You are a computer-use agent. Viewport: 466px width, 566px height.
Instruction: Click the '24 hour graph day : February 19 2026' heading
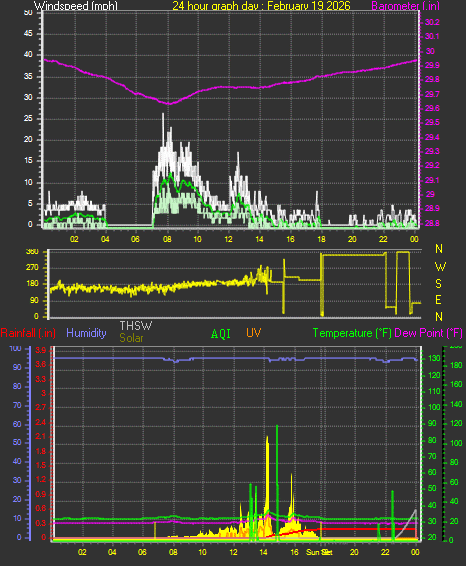(x=261, y=5)
